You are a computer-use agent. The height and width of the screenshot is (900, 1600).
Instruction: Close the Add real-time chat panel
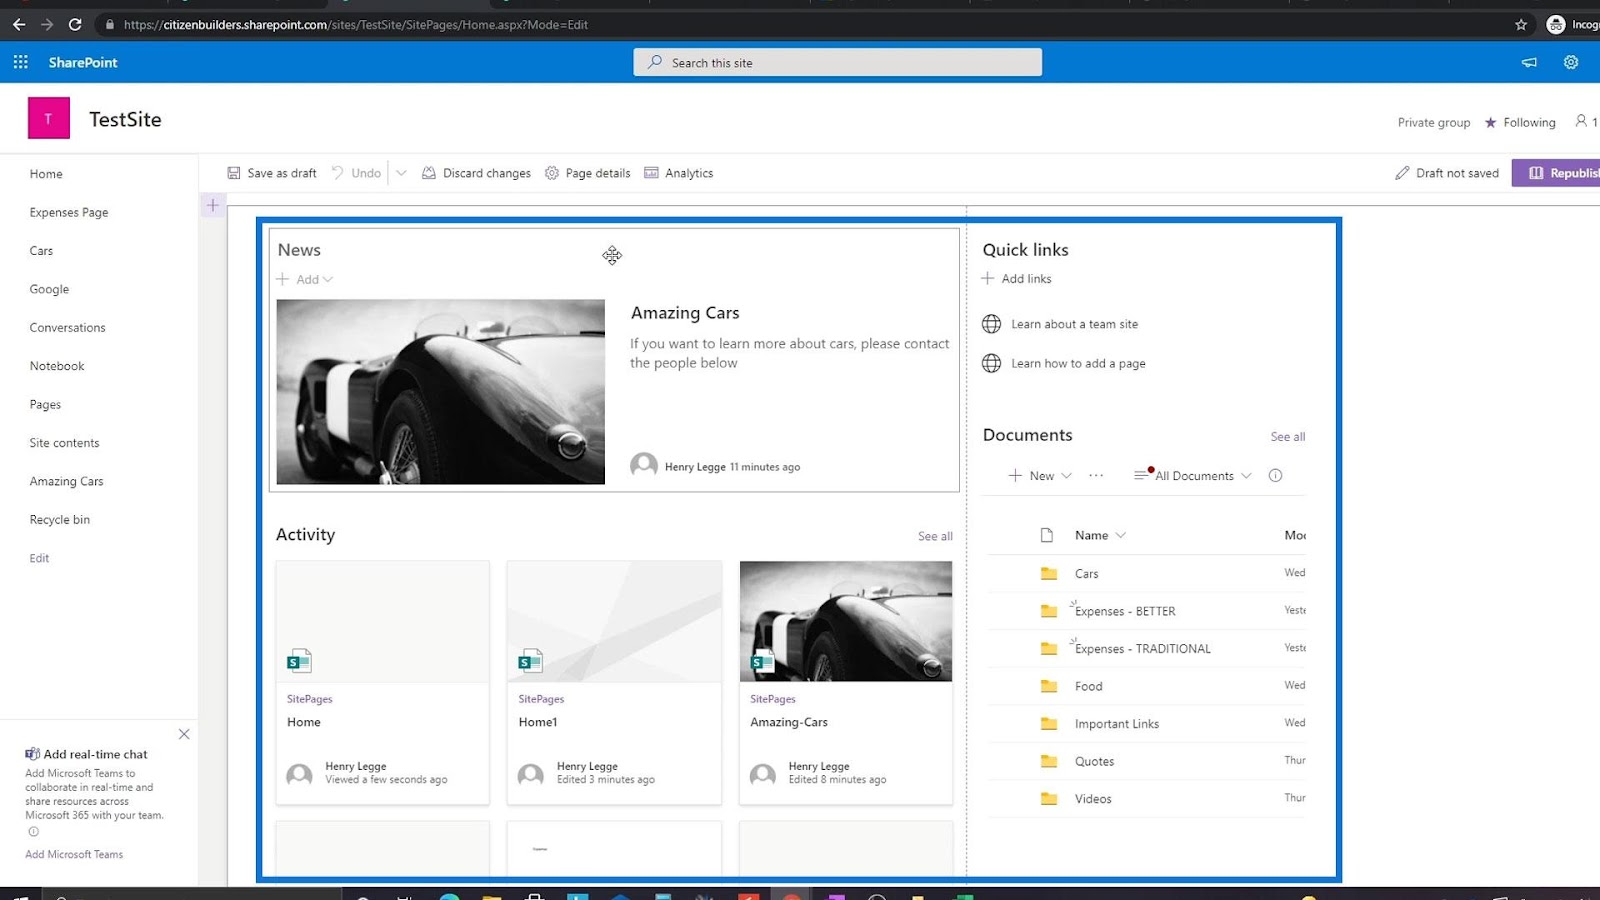[184, 734]
